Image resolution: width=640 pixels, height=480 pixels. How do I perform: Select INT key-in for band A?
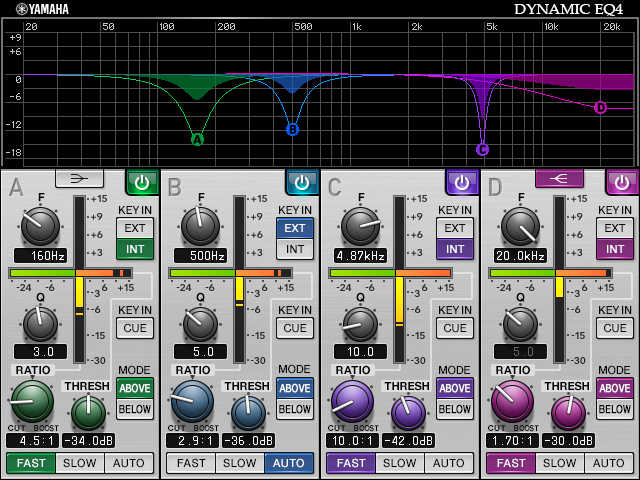pyautogui.click(x=135, y=249)
